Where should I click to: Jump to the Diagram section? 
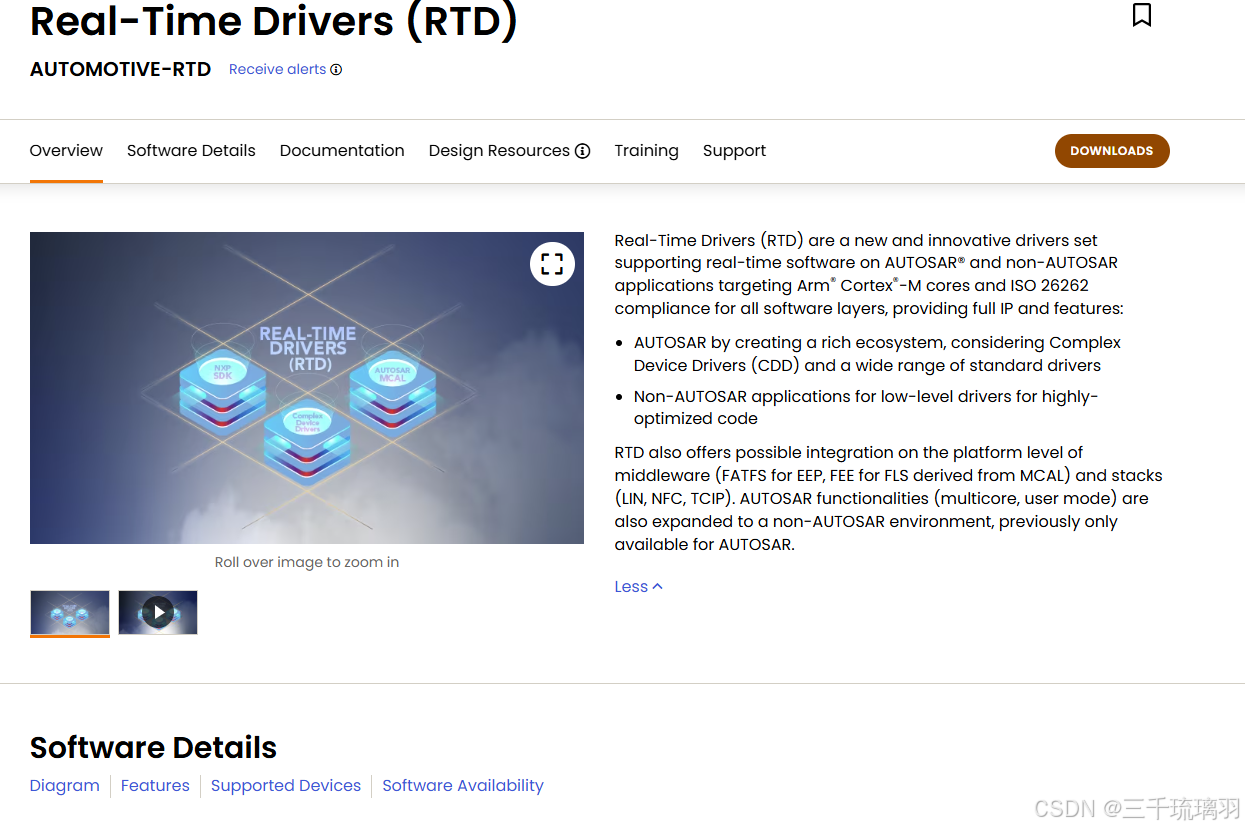pyautogui.click(x=65, y=786)
